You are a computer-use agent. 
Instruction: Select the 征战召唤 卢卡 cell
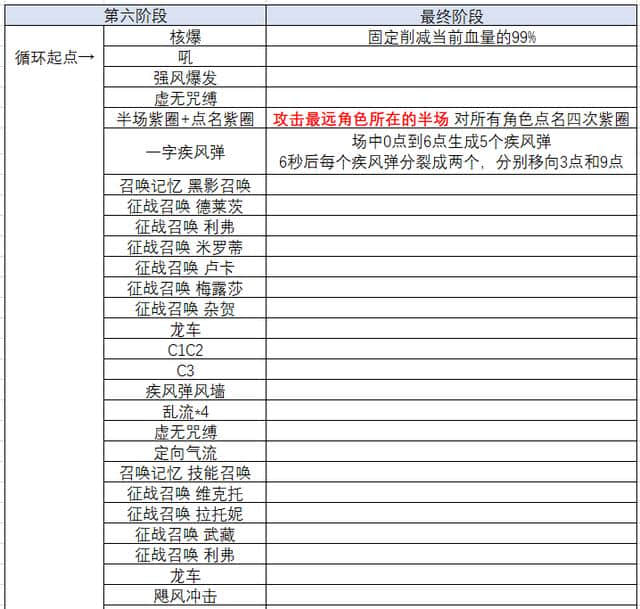click(x=185, y=267)
